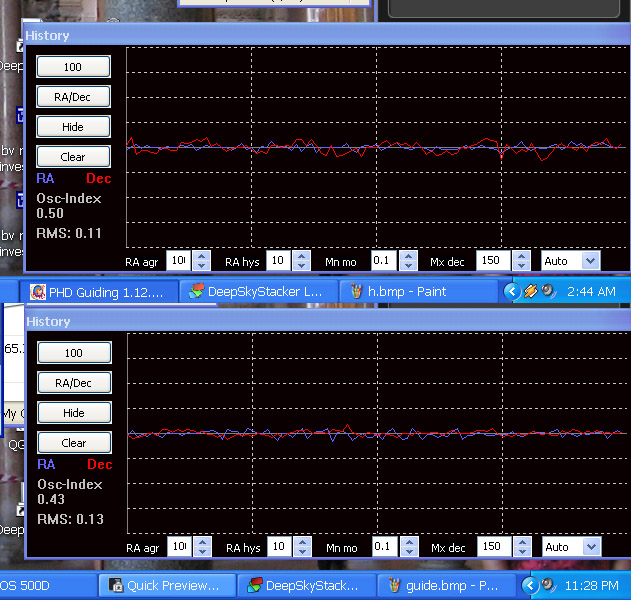Increase Mx dec in RMS 0.11 window
Image resolution: width=631 pixels, height=600 pixels.
[522, 256]
